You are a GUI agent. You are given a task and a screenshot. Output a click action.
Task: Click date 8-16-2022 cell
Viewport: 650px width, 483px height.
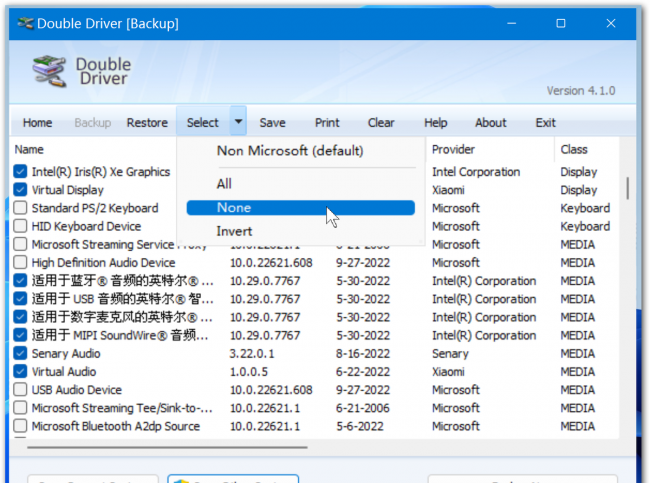(363, 354)
